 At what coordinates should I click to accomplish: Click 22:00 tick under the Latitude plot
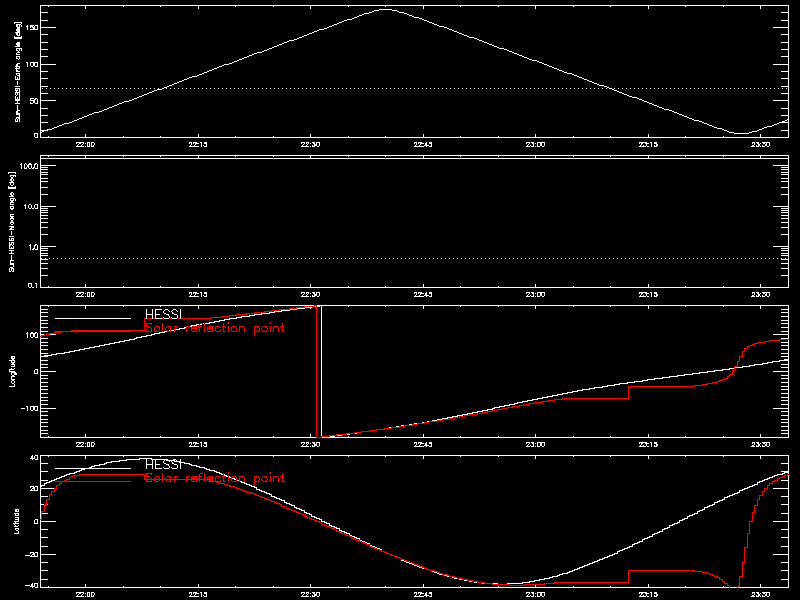[85, 595]
